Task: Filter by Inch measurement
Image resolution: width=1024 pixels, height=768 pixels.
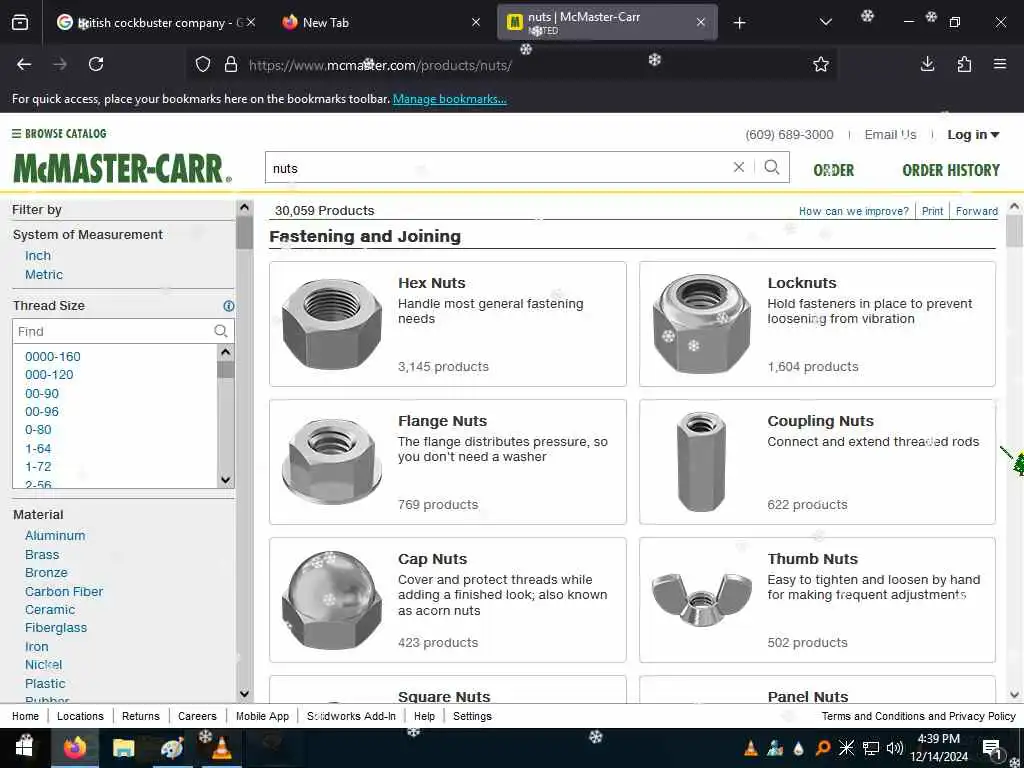Action: point(38,255)
